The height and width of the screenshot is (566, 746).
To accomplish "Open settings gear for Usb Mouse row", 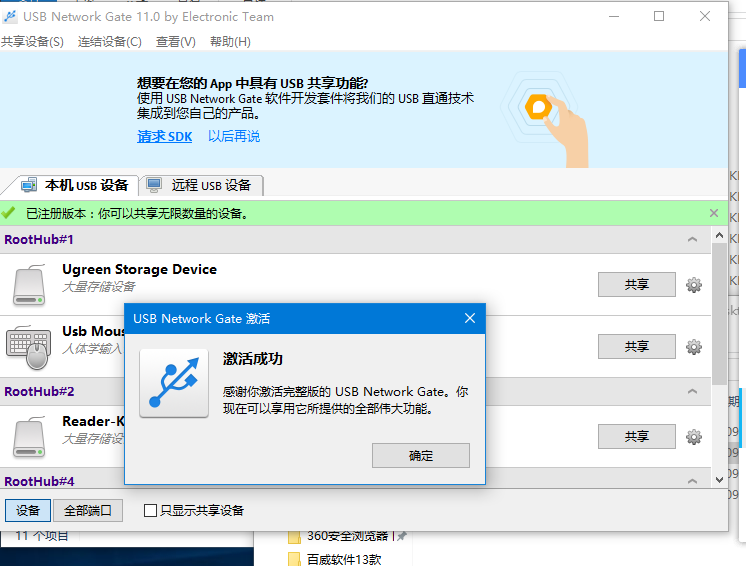I will point(694,347).
